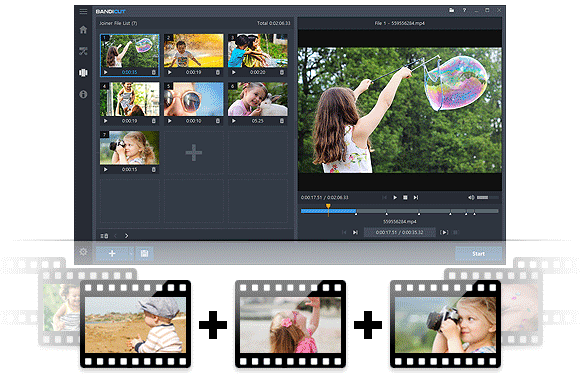The image size is (580, 390).
Task: Open settings gear icon at bottom left
Action: [83, 252]
